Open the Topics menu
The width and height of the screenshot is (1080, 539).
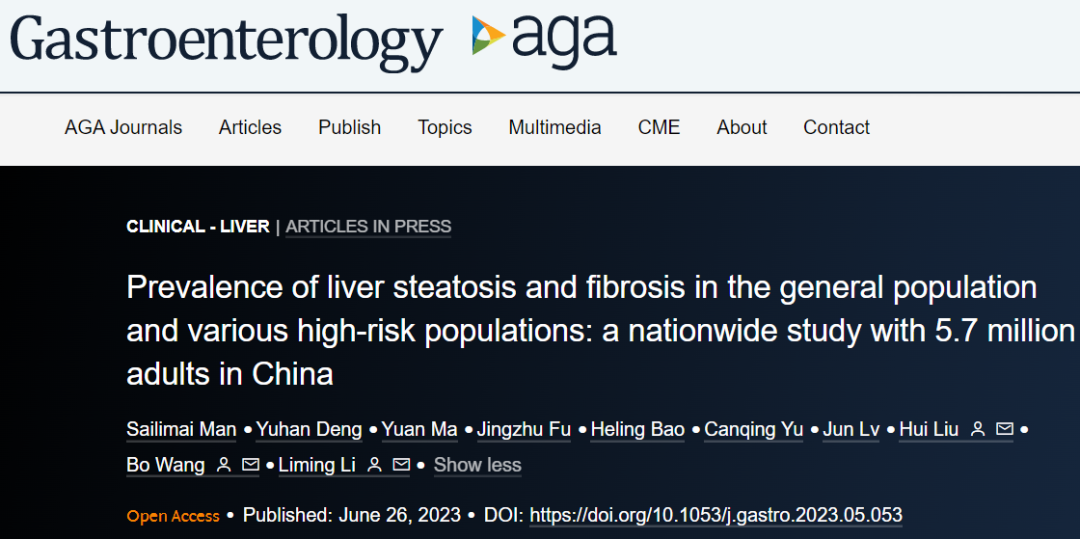click(445, 128)
